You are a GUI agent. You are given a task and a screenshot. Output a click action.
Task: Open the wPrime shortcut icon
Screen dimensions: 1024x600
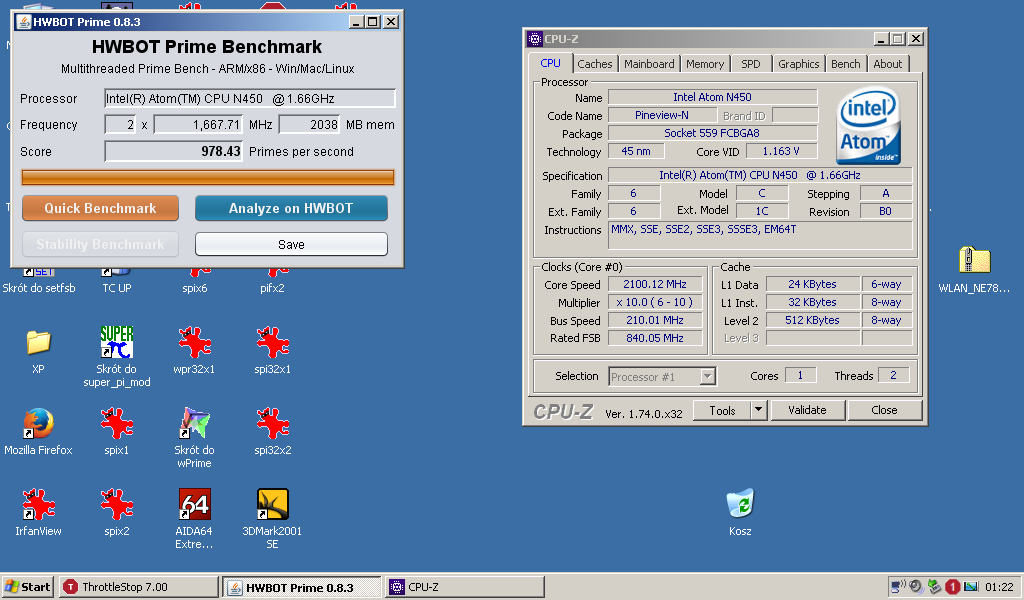(194, 424)
